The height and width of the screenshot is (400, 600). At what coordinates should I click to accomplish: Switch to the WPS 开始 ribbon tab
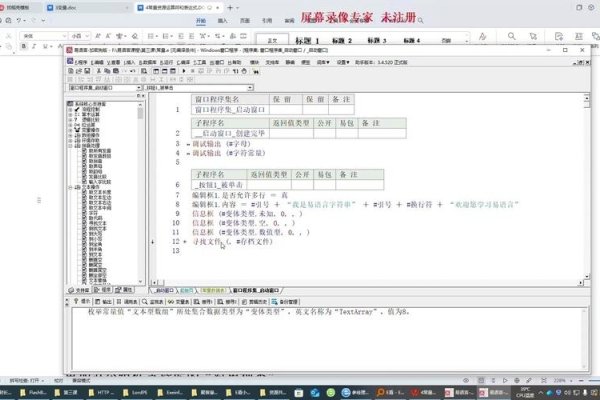click(x=201, y=21)
